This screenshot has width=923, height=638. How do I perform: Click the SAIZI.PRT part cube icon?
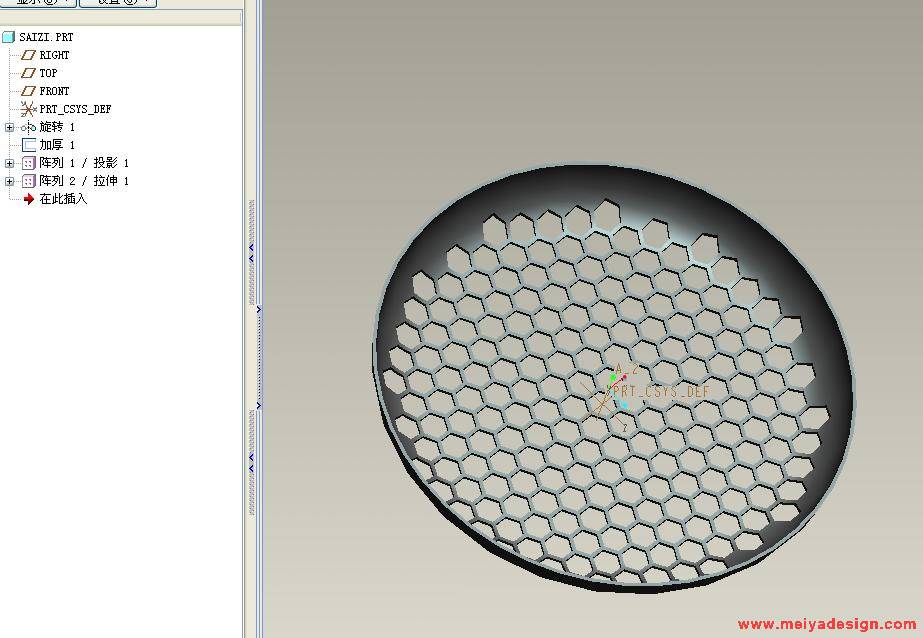(x=8, y=37)
